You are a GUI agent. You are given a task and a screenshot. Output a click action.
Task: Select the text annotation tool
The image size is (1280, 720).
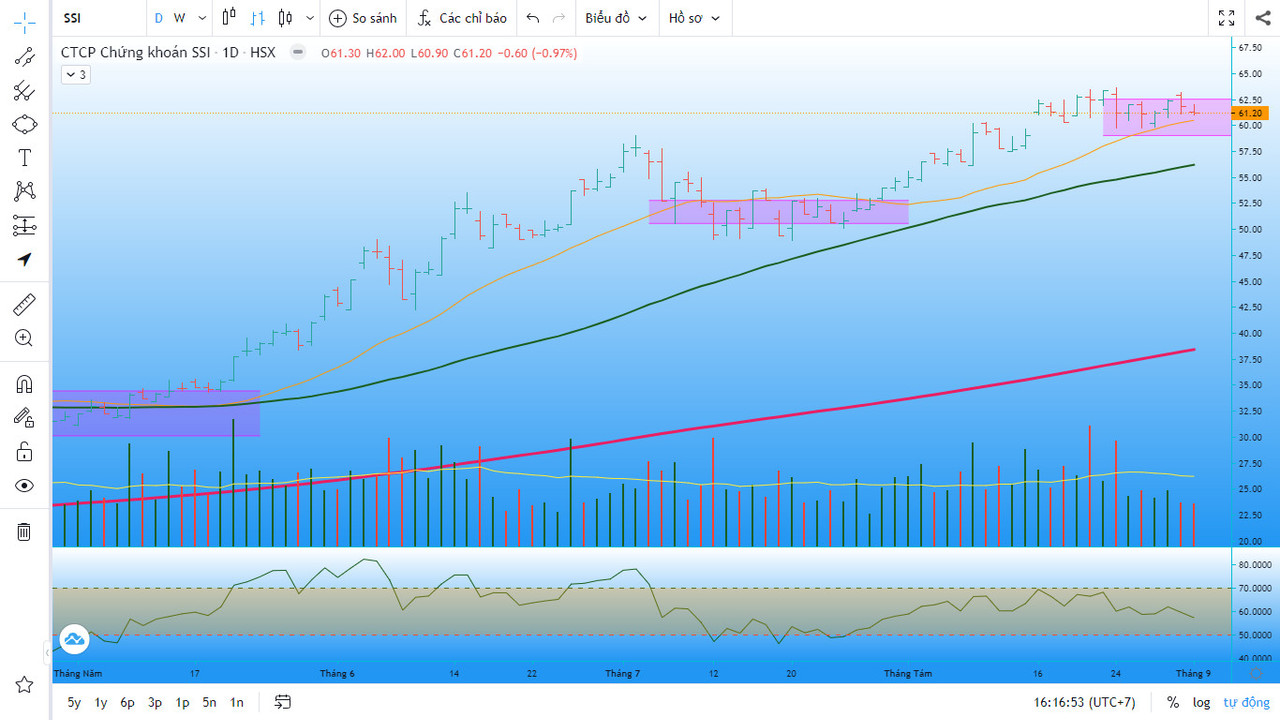coord(24,158)
